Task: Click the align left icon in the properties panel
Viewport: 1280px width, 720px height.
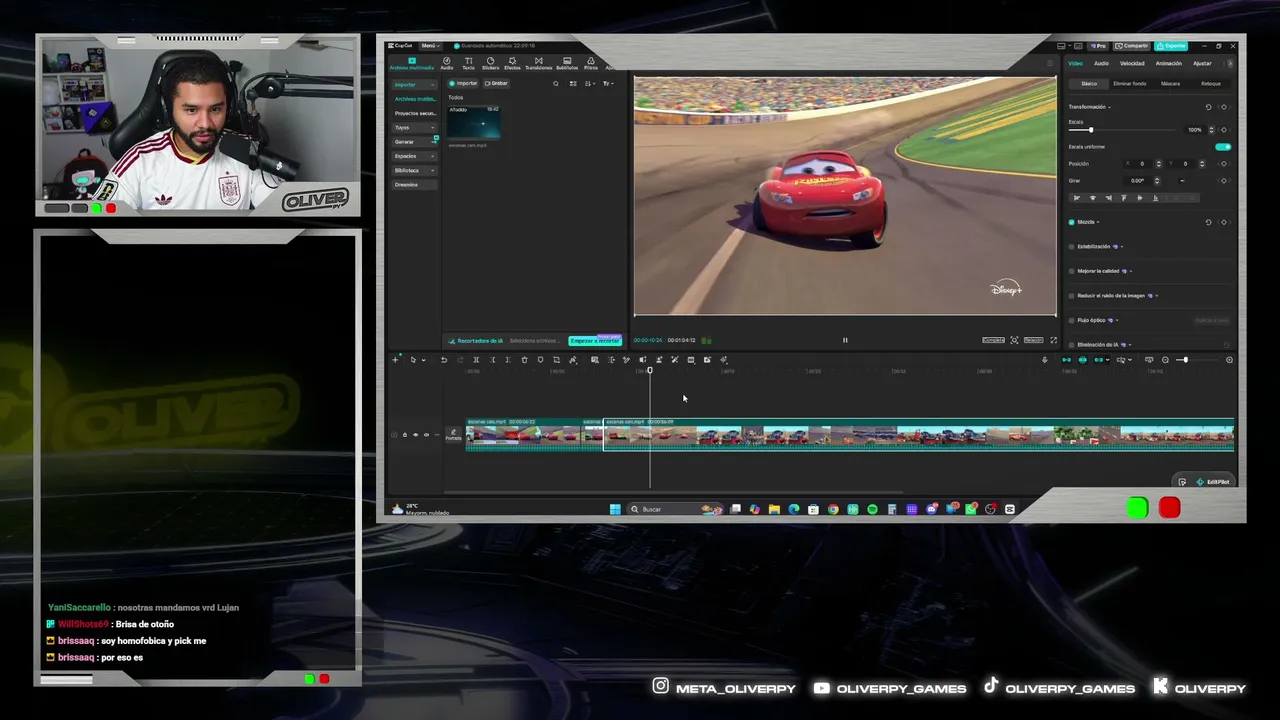Action: pyautogui.click(x=1076, y=198)
